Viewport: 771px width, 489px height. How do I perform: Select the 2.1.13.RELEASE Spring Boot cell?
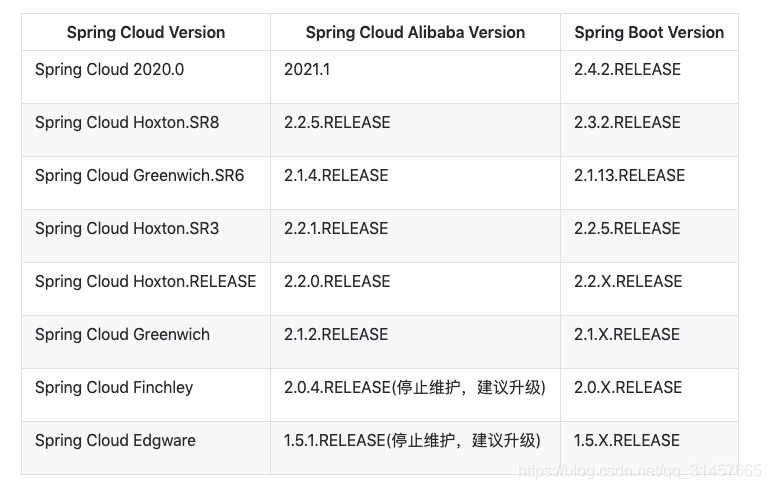pyautogui.click(x=629, y=176)
